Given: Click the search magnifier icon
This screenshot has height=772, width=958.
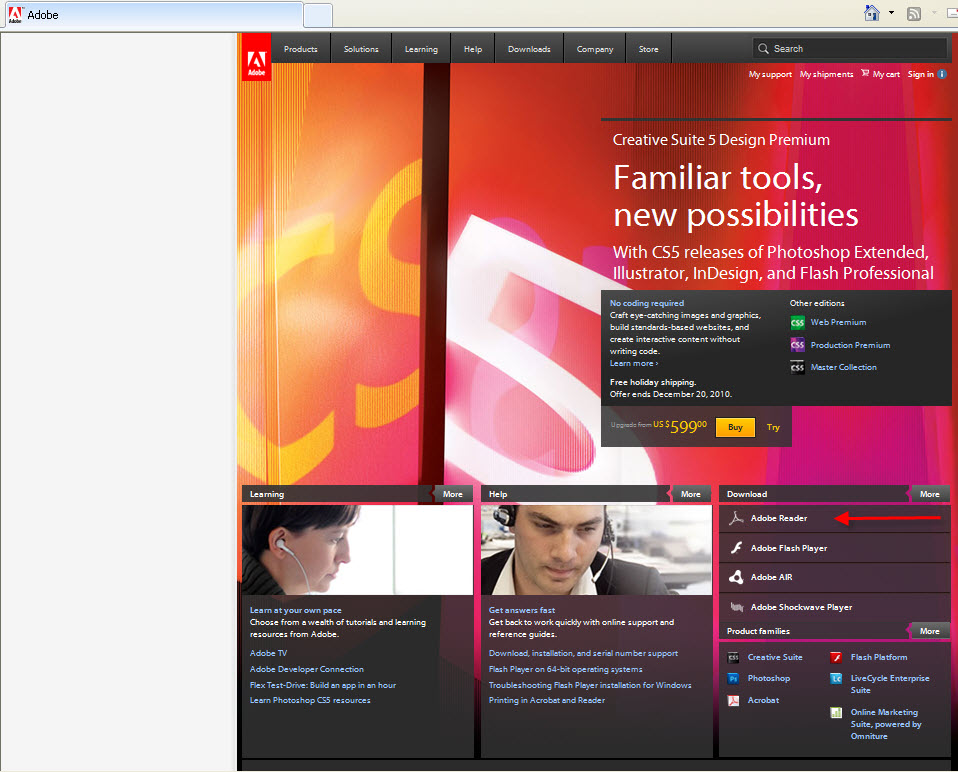Looking at the screenshot, I should point(763,49).
